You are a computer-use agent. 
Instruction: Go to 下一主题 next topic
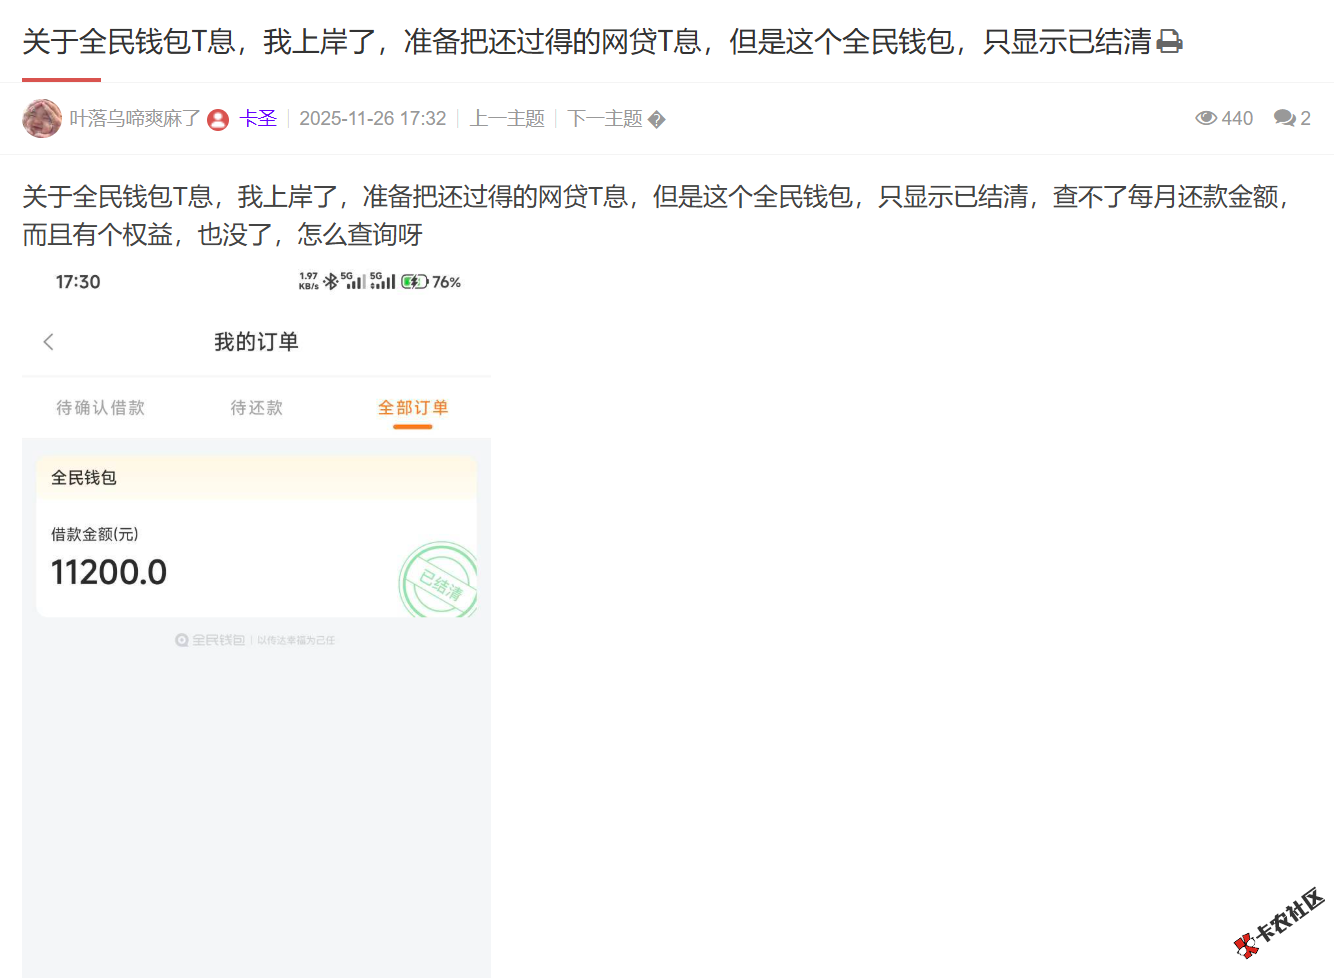pyautogui.click(x=605, y=118)
